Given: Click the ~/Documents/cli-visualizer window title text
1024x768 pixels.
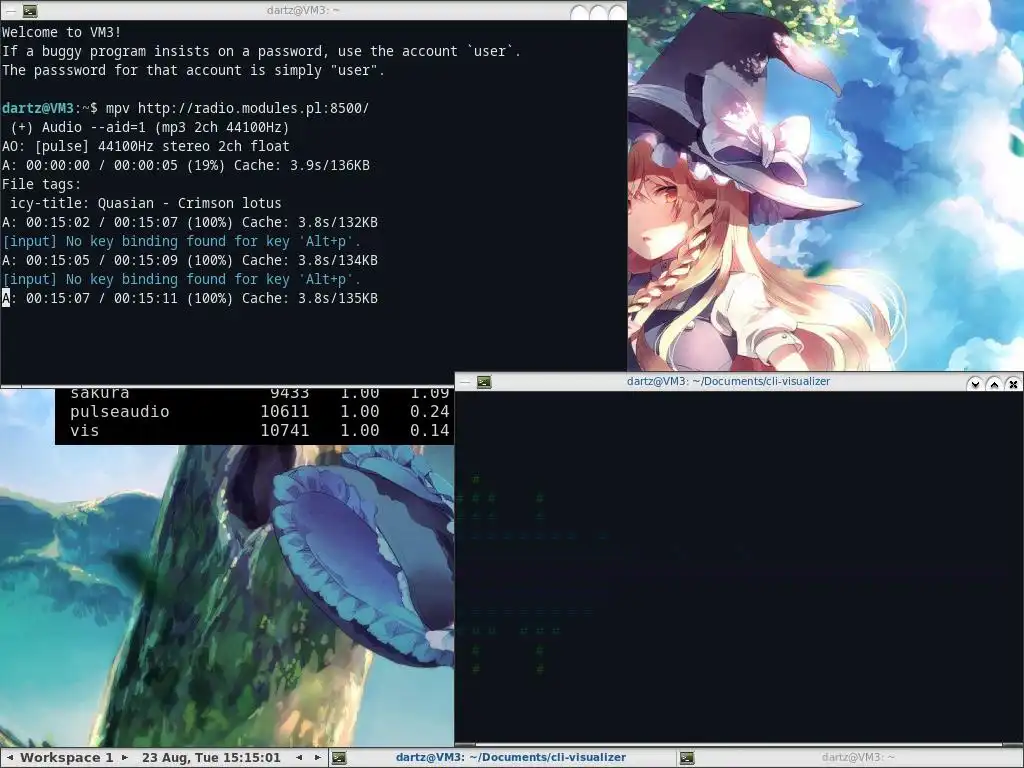Looking at the screenshot, I should point(728,381).
